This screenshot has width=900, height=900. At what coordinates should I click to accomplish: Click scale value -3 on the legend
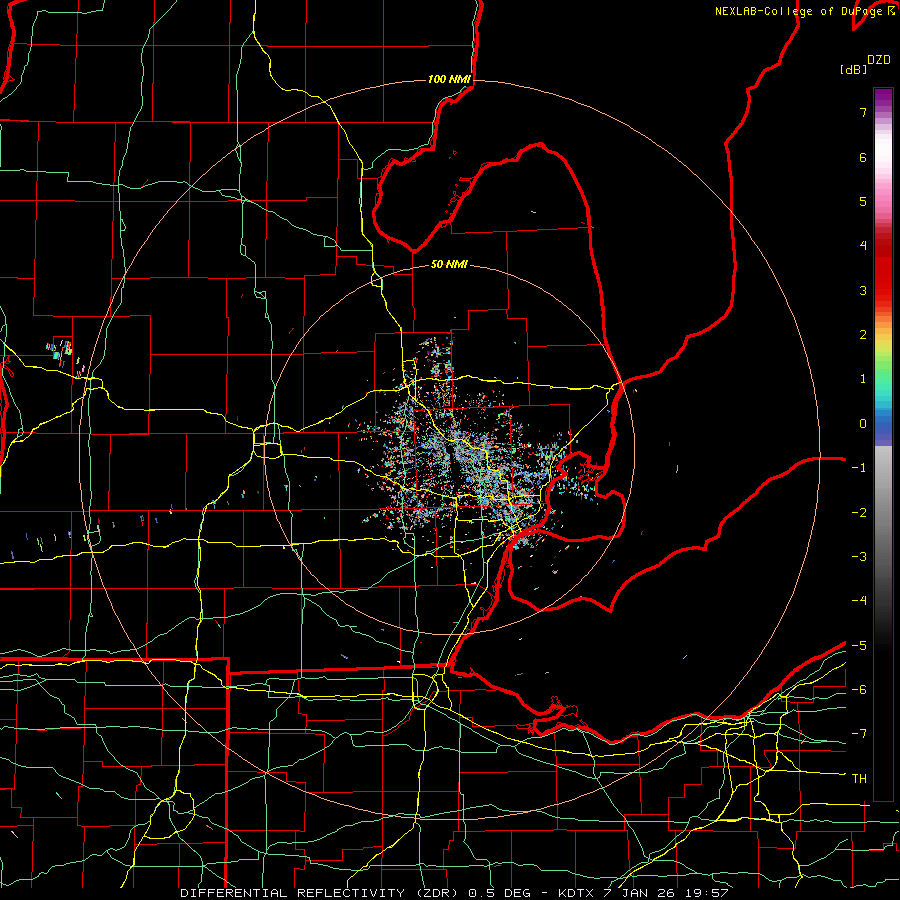click(x=859, y=557)
